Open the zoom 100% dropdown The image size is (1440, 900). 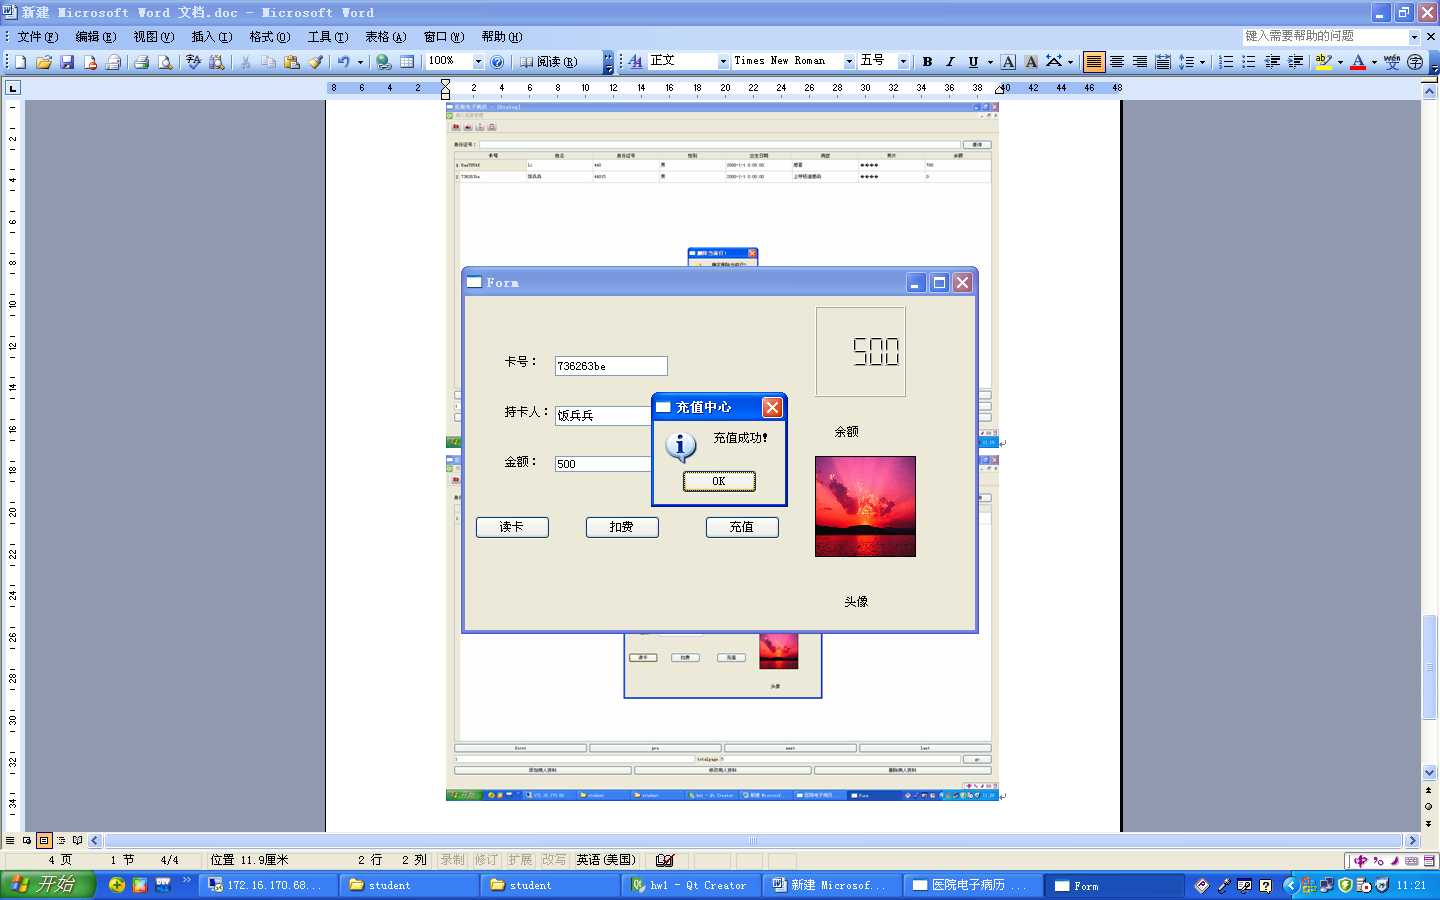pyautogui.click(x=478, y=62)
